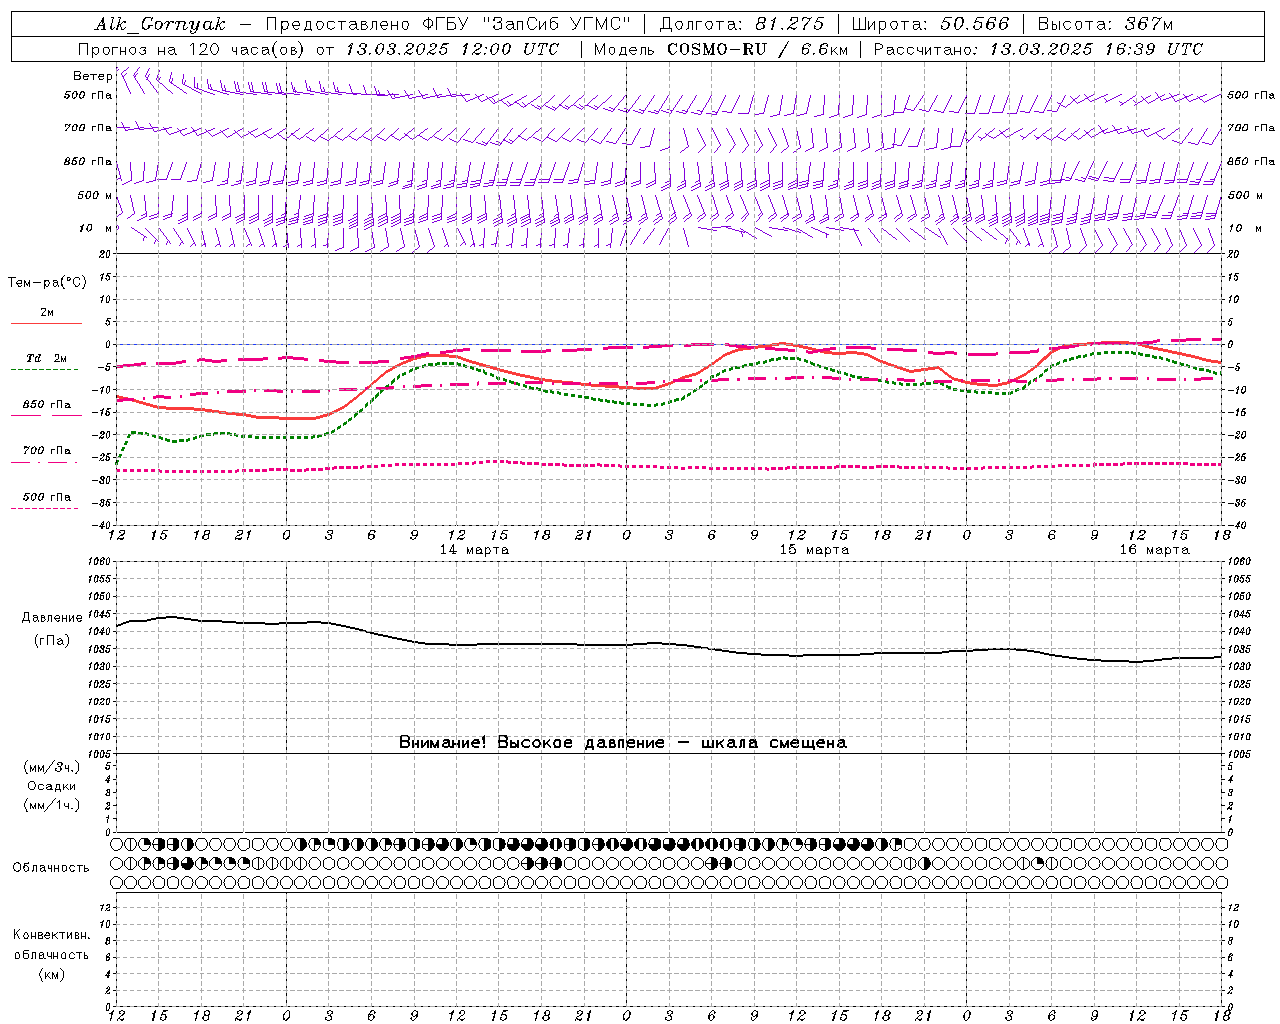Click the (мм/1ч.) precipitation unit label
The width and height of the screenshot is (1280, 1024).
coord(52,805)
